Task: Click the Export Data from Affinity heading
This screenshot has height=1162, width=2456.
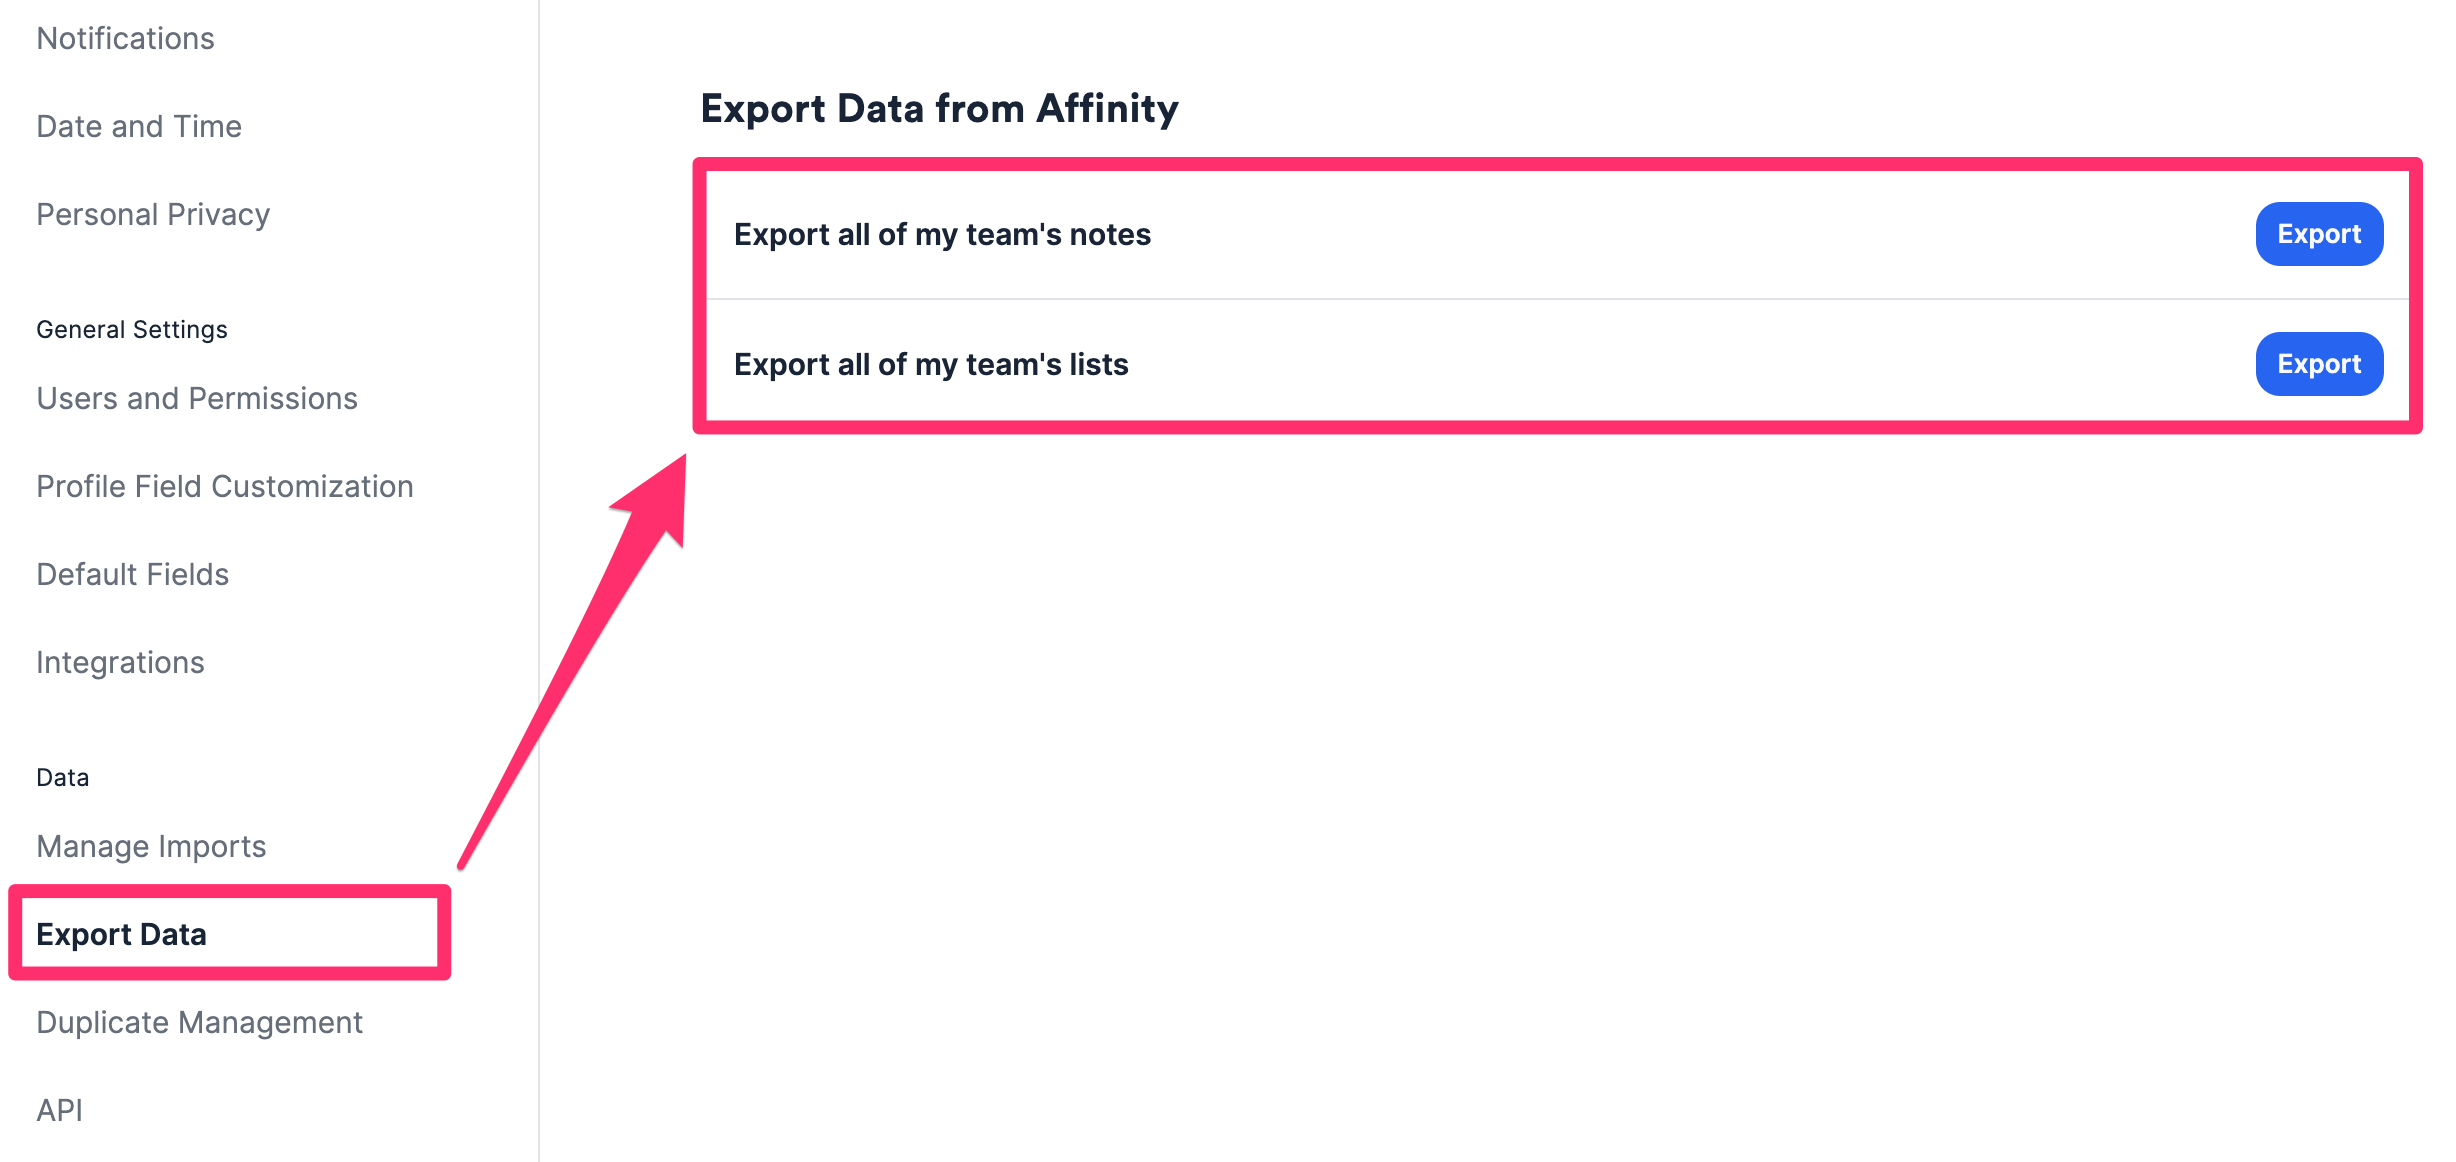Action: tap(939, 108)
